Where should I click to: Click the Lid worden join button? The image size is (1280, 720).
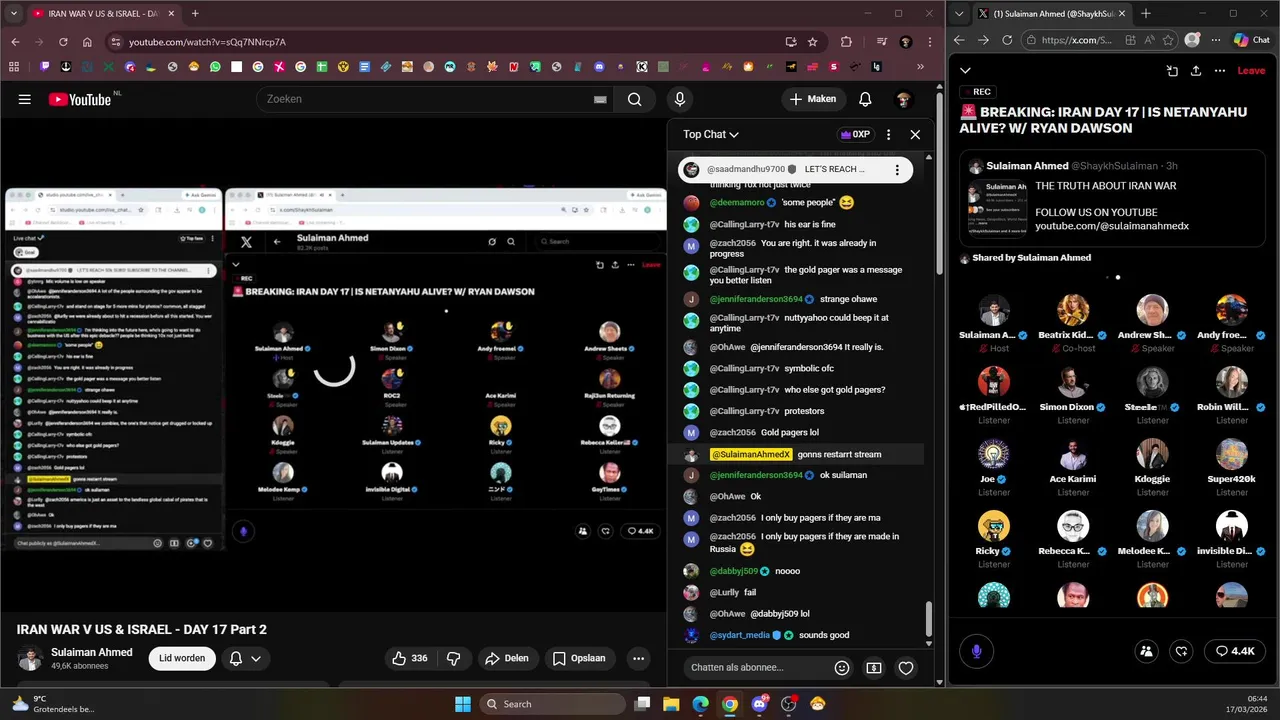coord(182,658)
